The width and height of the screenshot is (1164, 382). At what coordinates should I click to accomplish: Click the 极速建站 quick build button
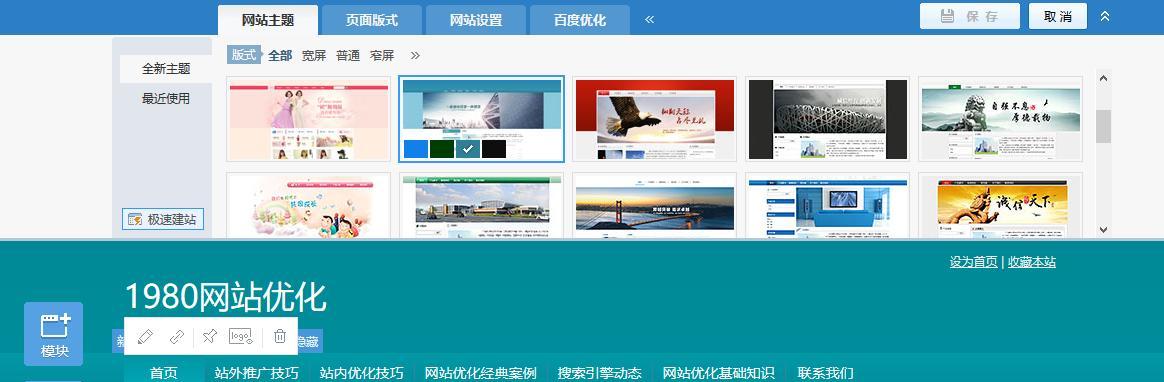point(163,220)
